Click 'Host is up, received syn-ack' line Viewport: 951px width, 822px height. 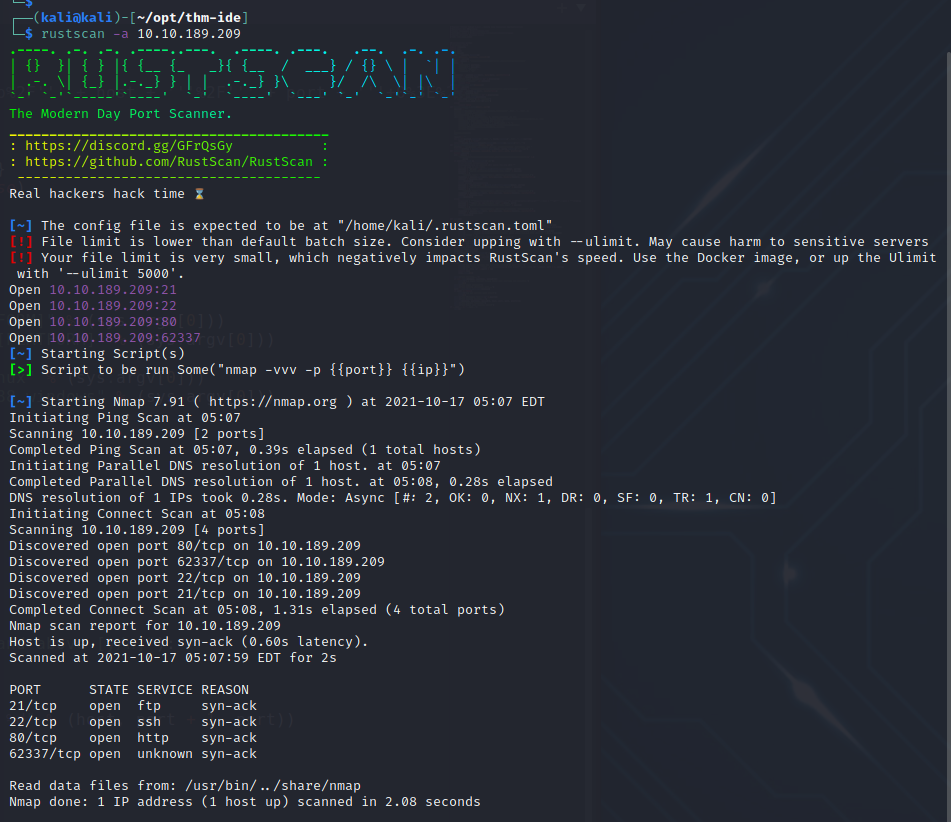pos(189,641)
